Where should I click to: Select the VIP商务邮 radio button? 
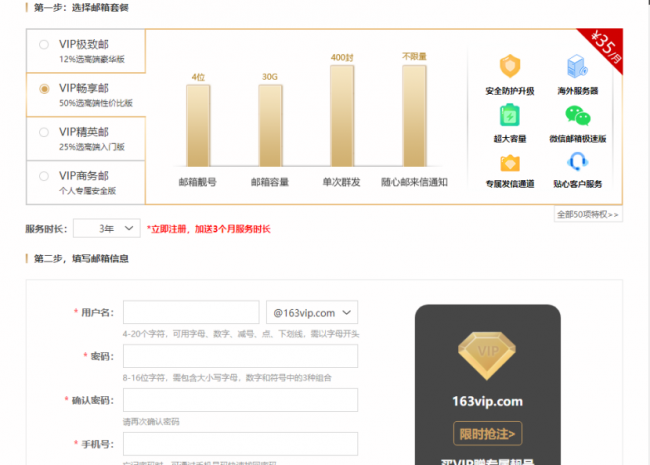coord(44,176)
